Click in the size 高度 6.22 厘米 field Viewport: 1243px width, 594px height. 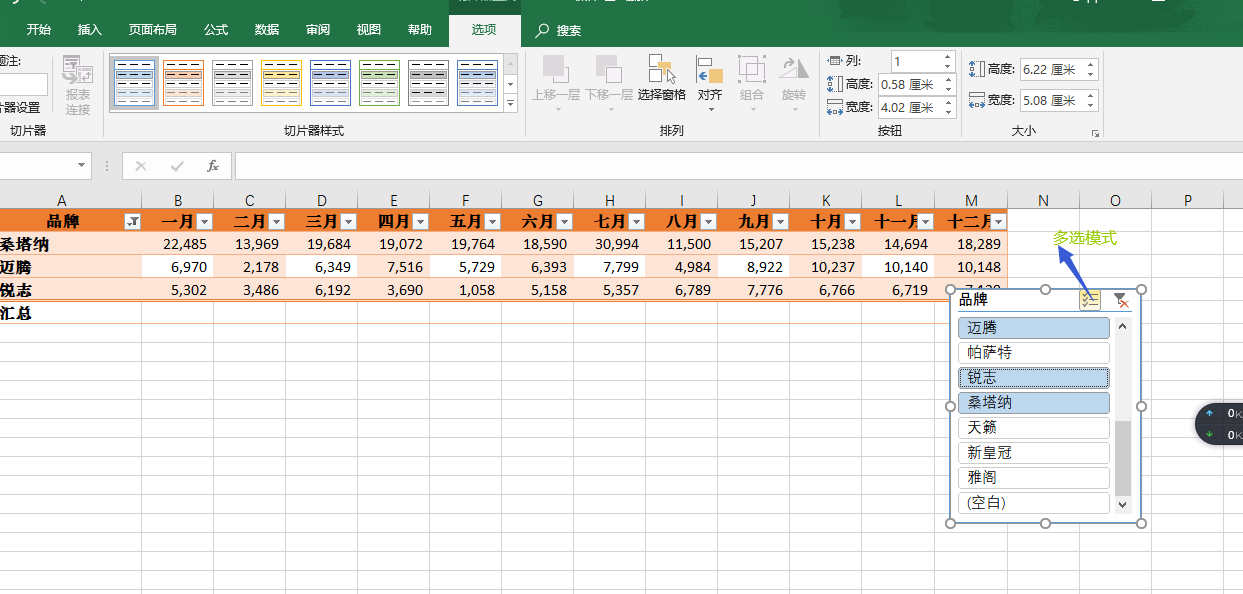[x=1051, y=69]
